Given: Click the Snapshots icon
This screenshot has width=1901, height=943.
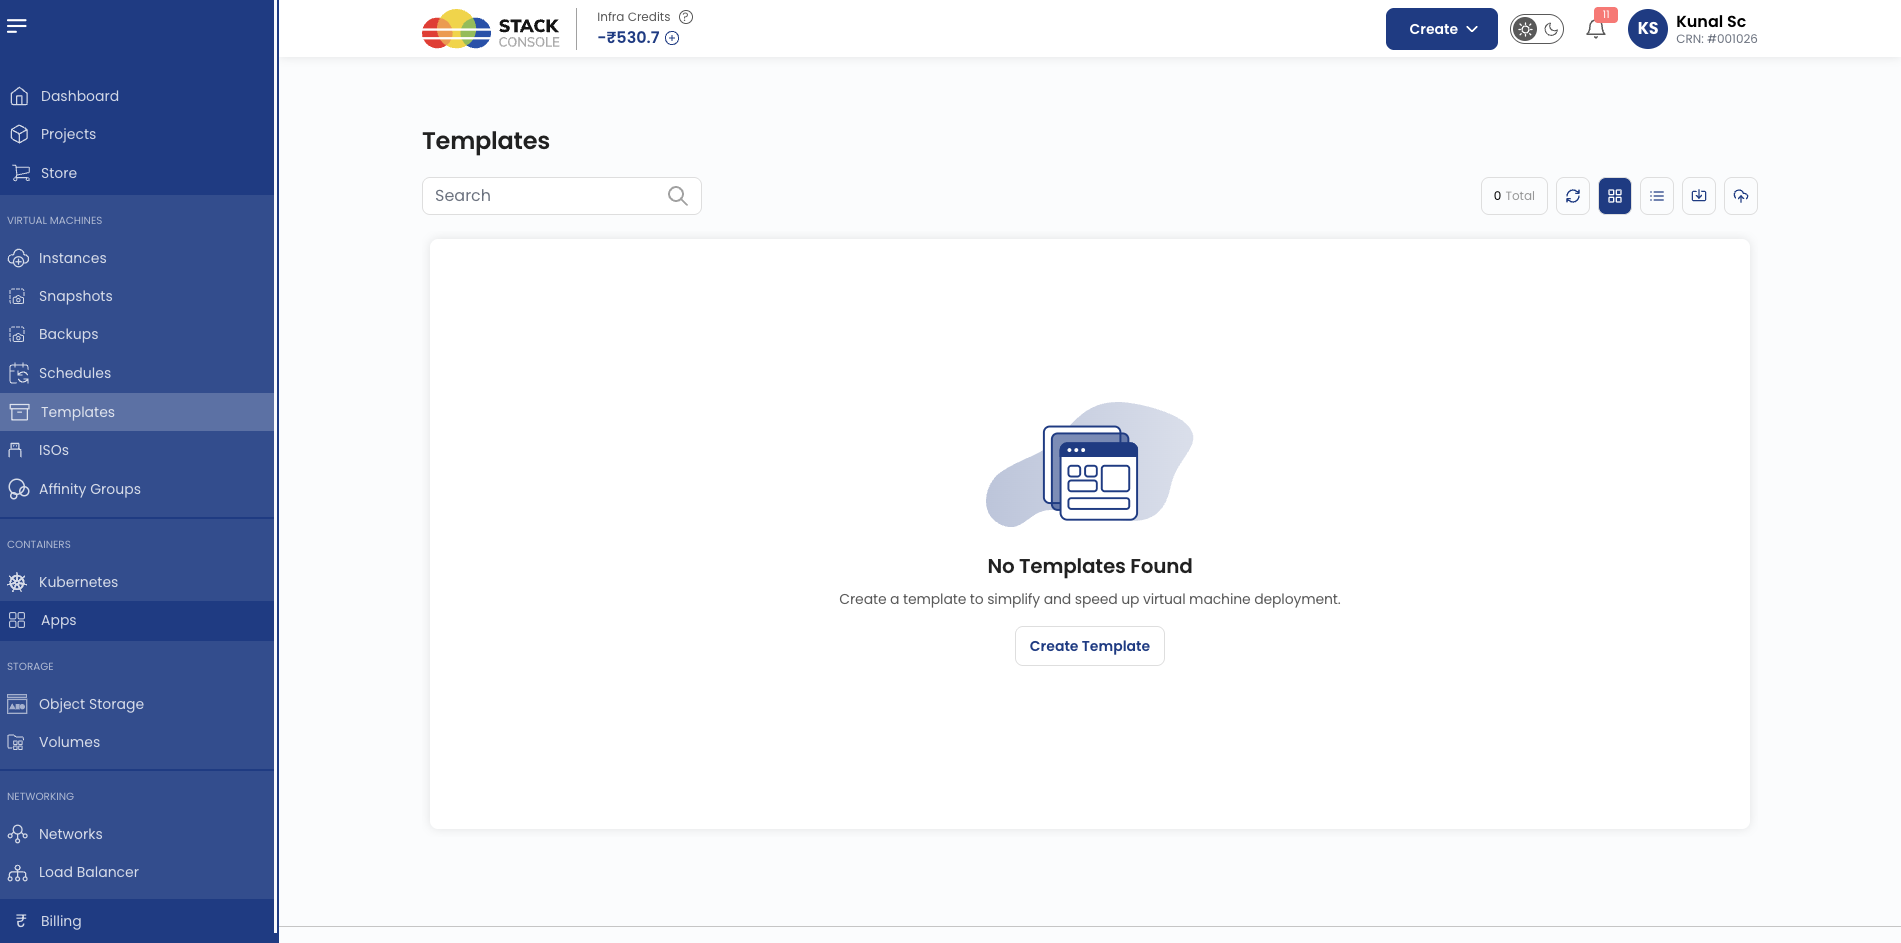Looking at the screenshot, I should point(17,296).
